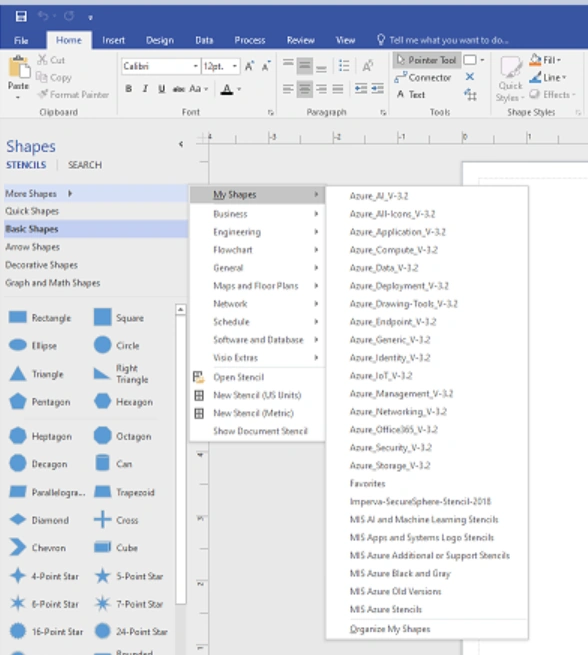Click the Copy button
588x655 pixels.
tap(54, 77)
